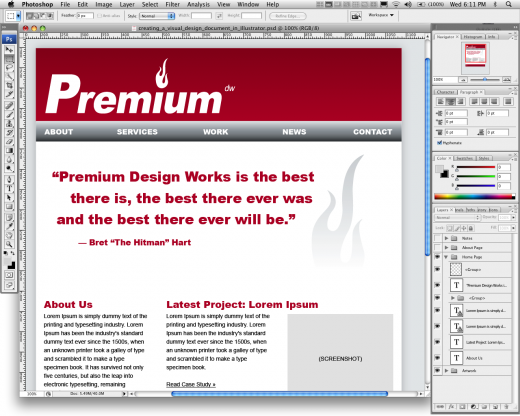Select the Path Selection tool
Screen dimensions: 520x416
[x=9, y=198]
